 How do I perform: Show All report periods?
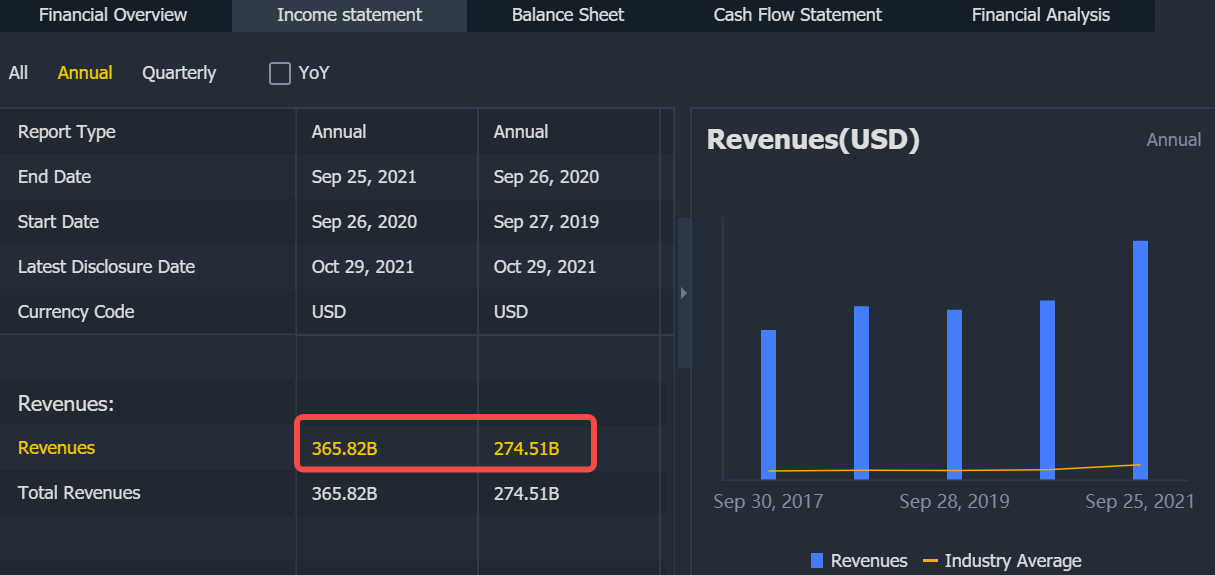[18, 73]
